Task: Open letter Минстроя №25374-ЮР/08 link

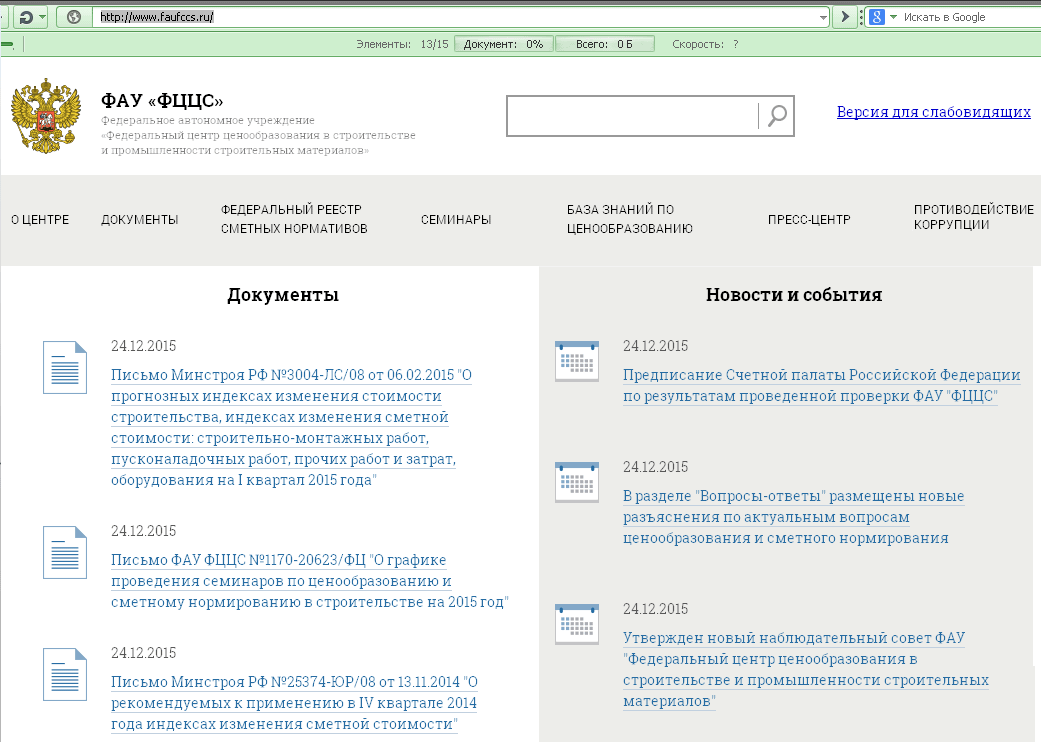Action: point(294,704)
